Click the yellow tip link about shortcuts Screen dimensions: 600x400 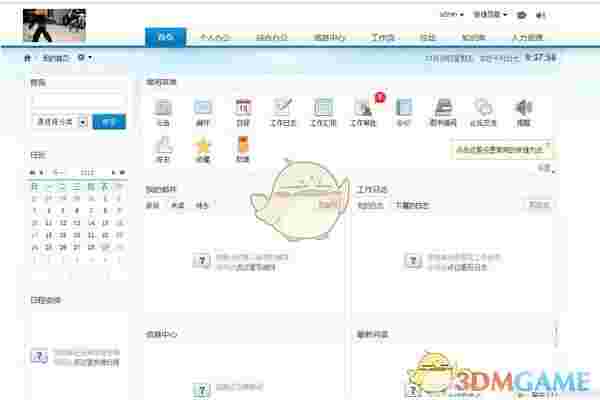pyautogui.click(x=499, y=150)
